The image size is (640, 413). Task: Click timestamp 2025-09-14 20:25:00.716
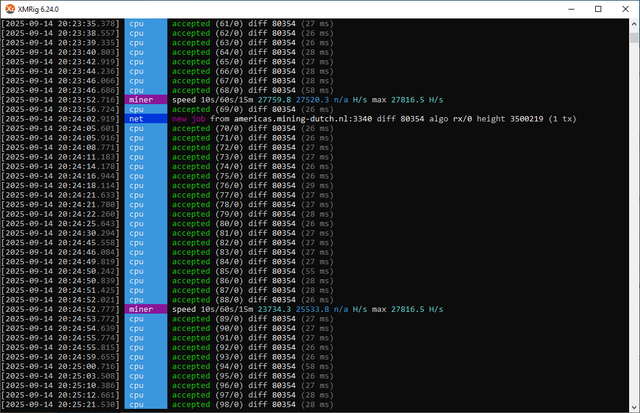pyautogui.click(x=60, y=366)
